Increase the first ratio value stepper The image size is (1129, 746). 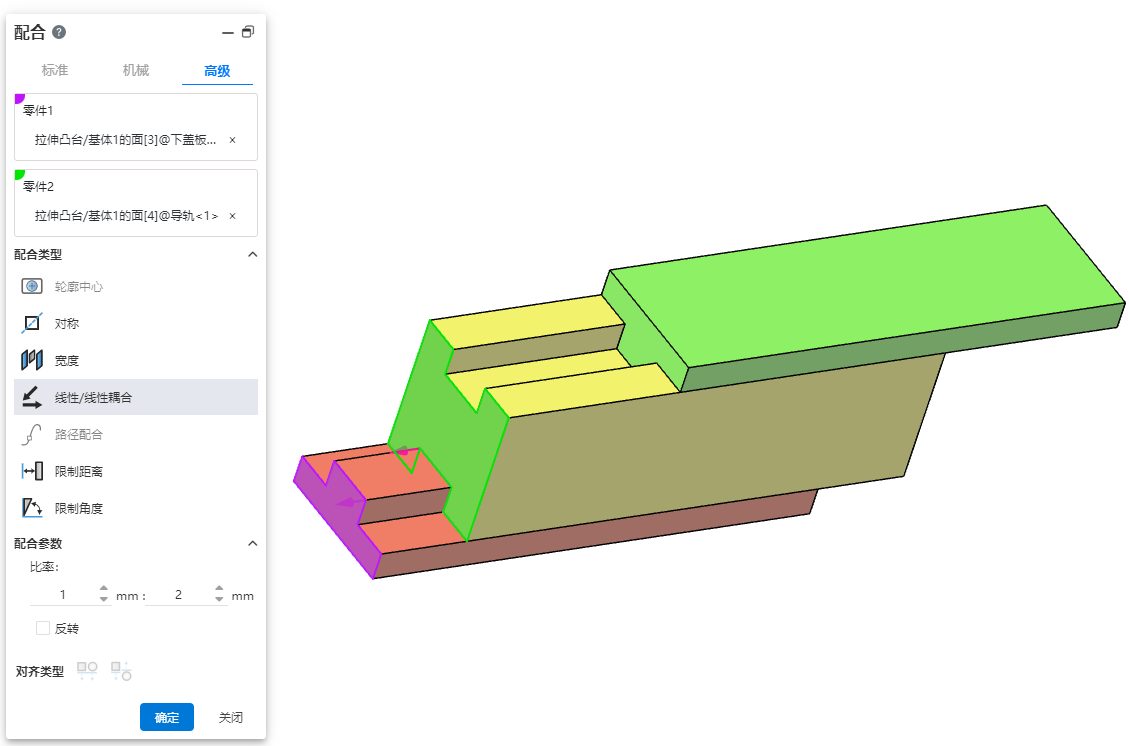click(x=104, y=590)
